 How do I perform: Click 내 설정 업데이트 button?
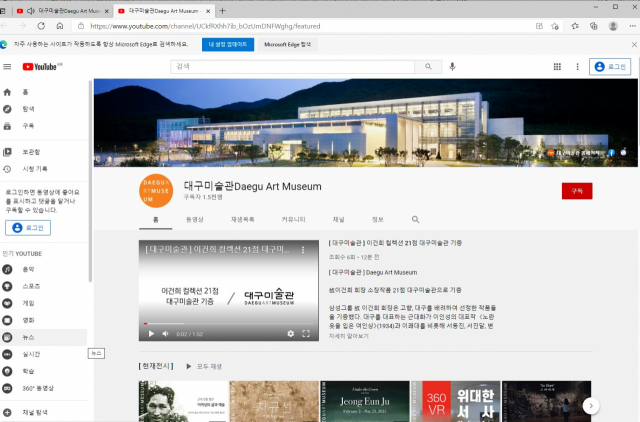(228, 44)
